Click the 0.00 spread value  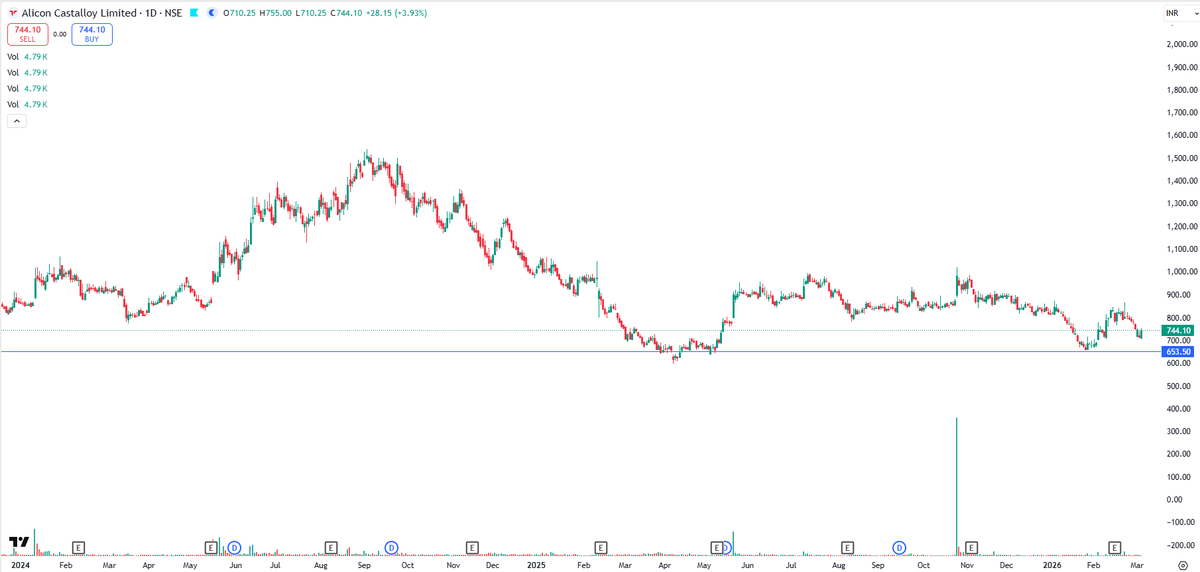[x=59, y=34]
